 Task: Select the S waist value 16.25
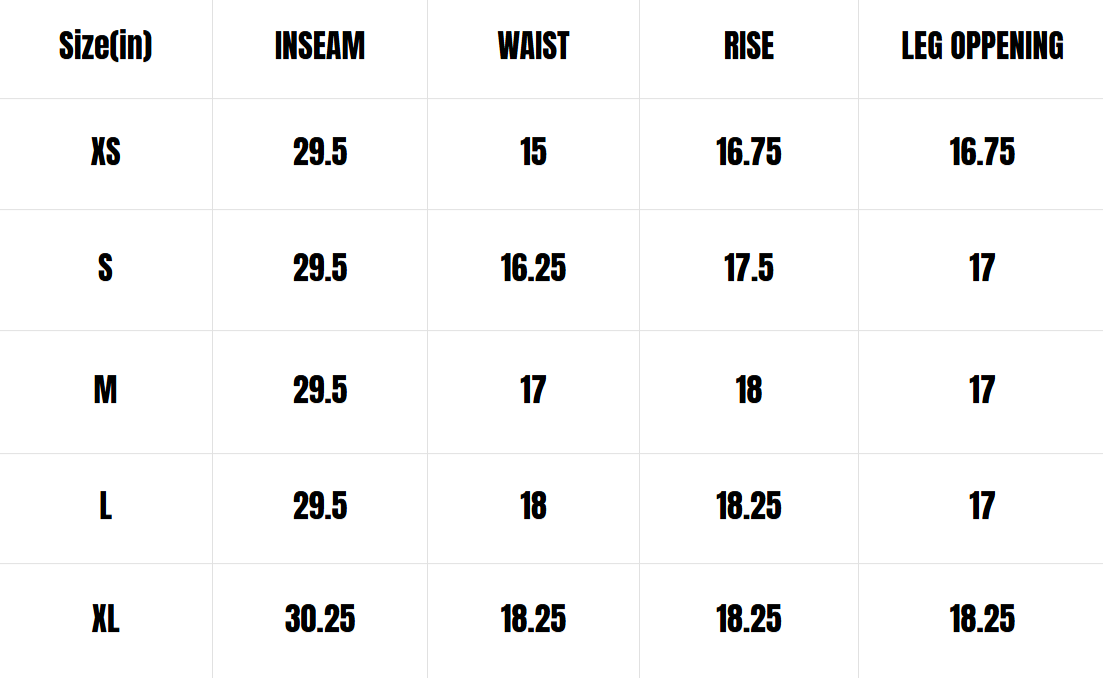(x=533, y=268)
